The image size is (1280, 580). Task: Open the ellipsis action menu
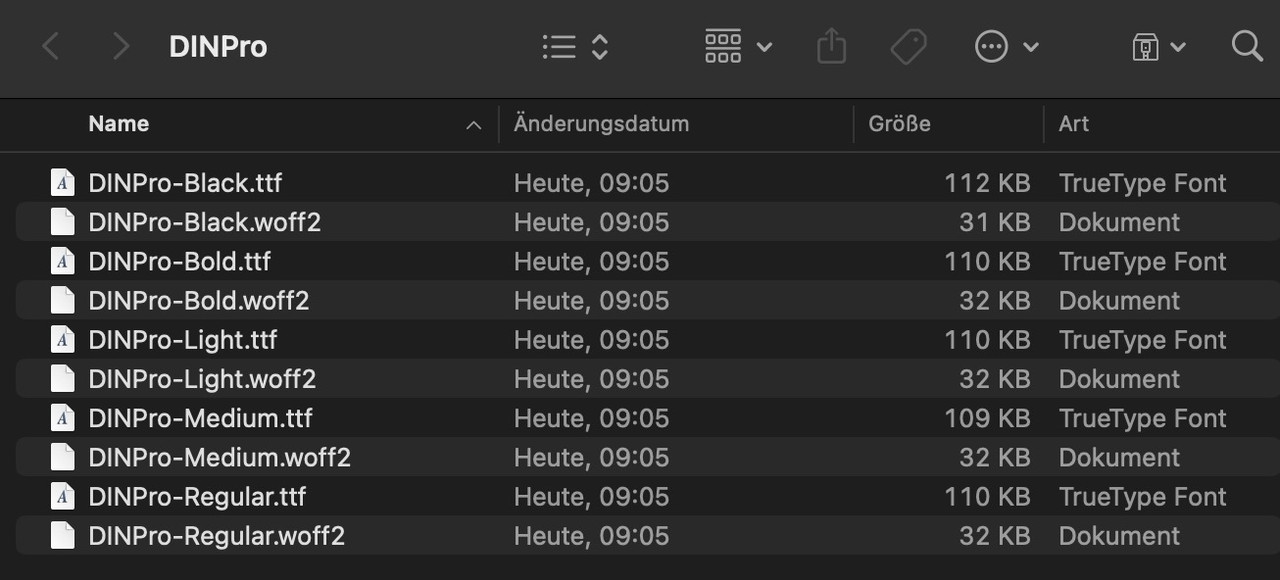click(x=1007, y=46)
